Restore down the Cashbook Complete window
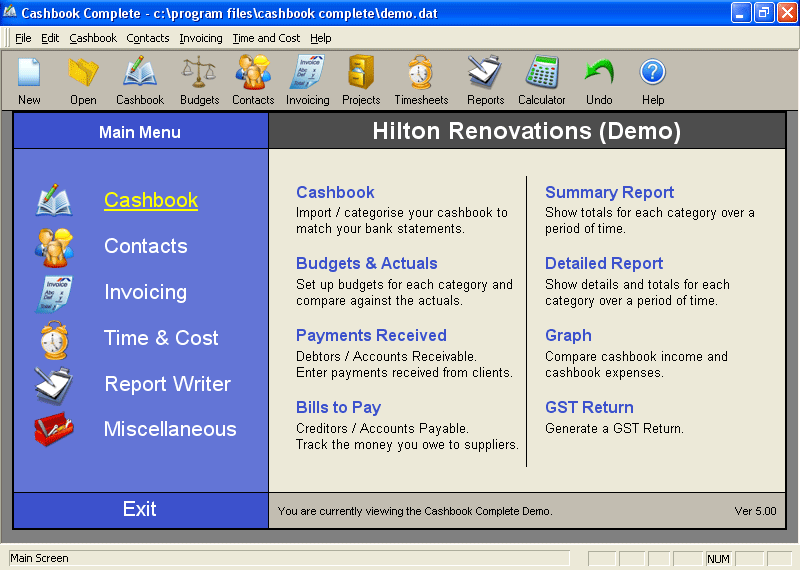The width and height of the screenshot is (800, 570). pyautogui.click(x=764, y=13)
